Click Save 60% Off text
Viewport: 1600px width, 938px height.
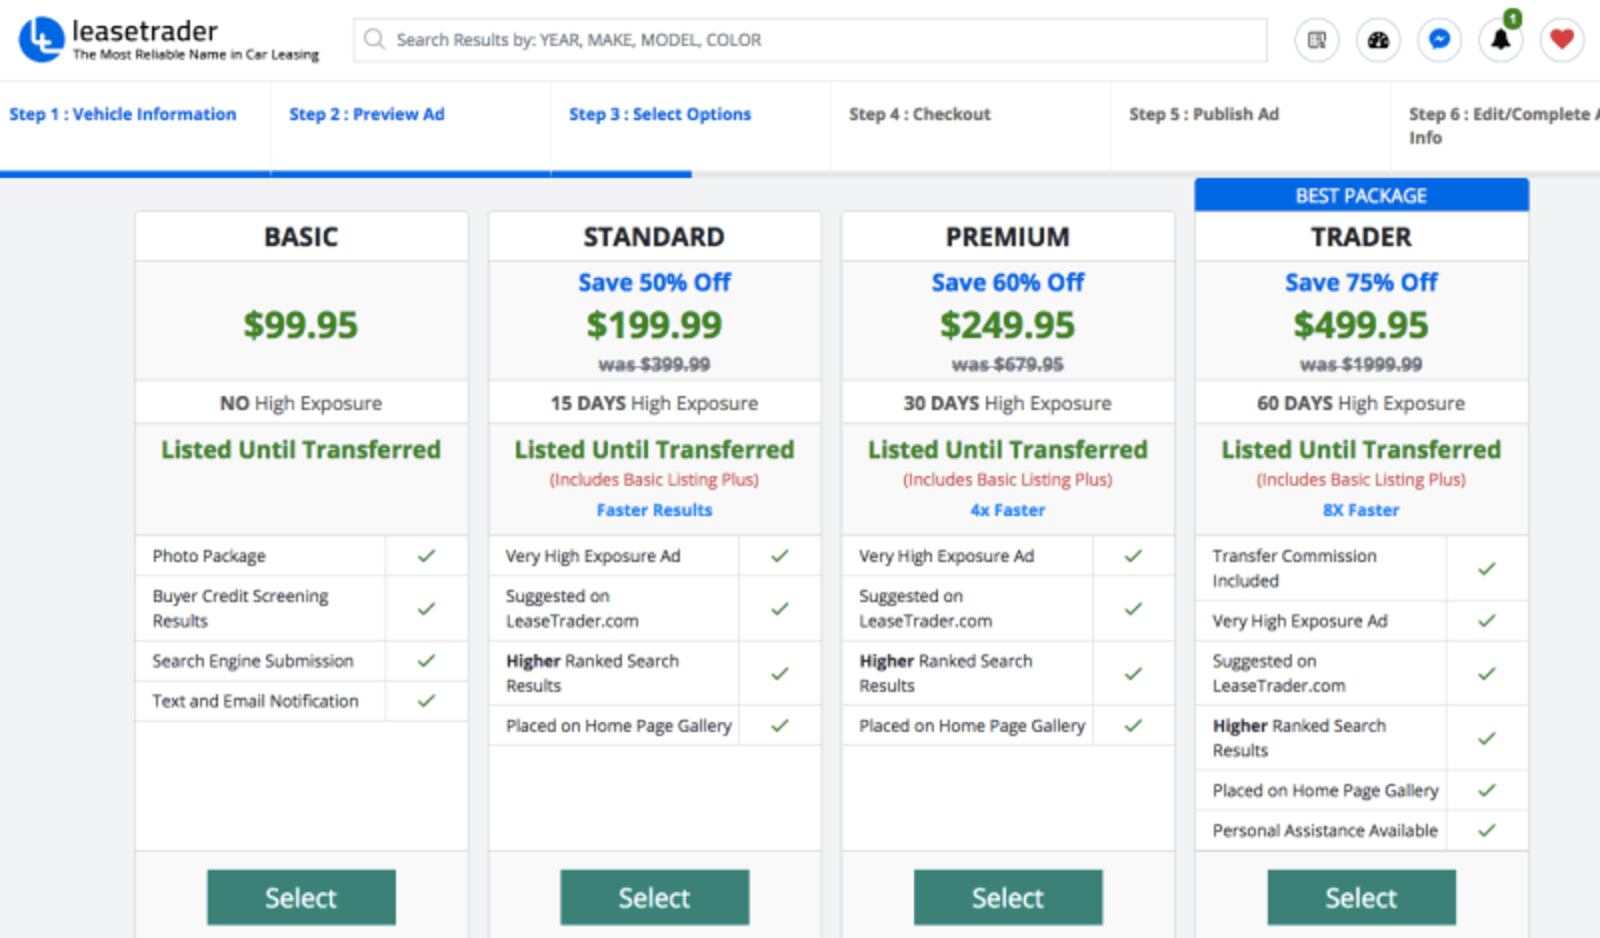pos(1008,283)
